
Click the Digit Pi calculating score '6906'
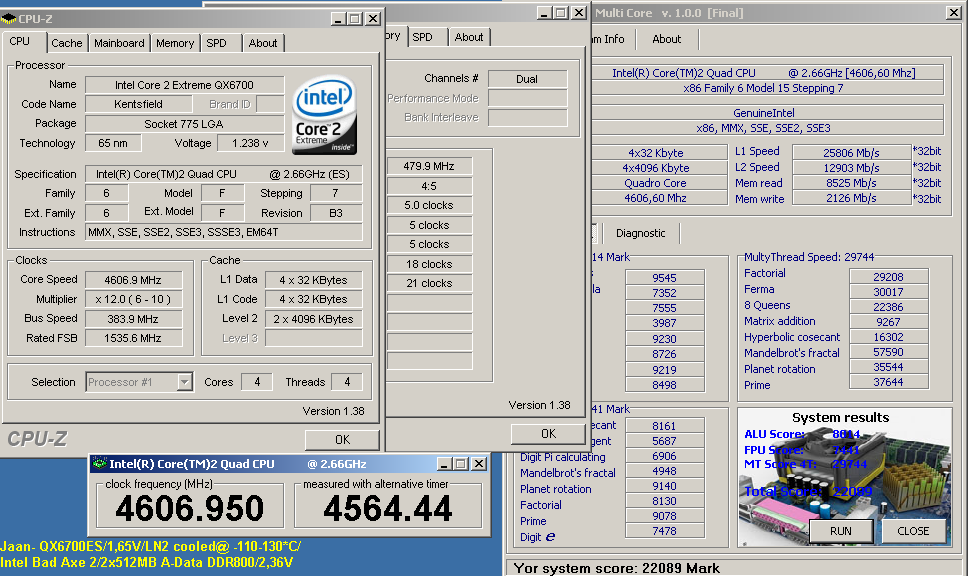(664, 456)
